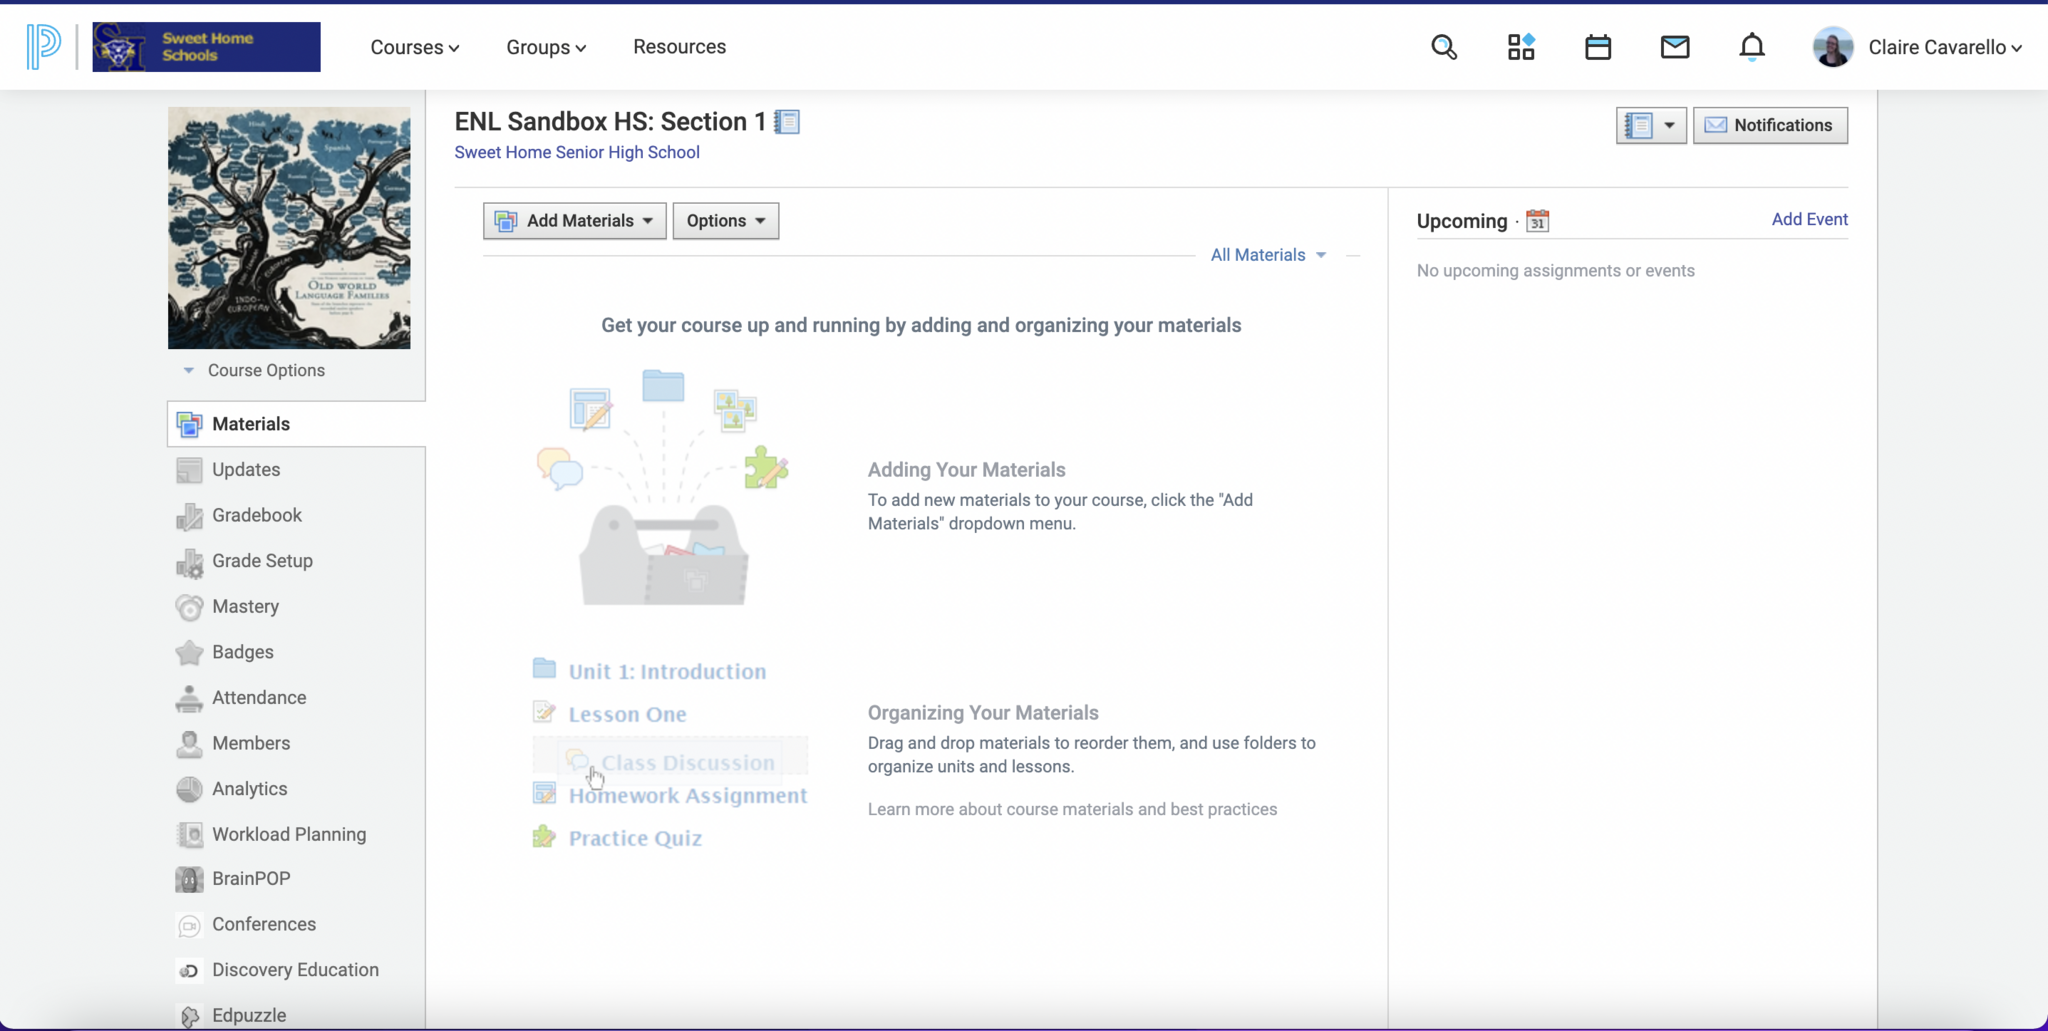Viewport: 2048px width, 1031px height.
Task: Open the Add Materials dropdown
Action: pyautogui.click(x=575, y=221)
